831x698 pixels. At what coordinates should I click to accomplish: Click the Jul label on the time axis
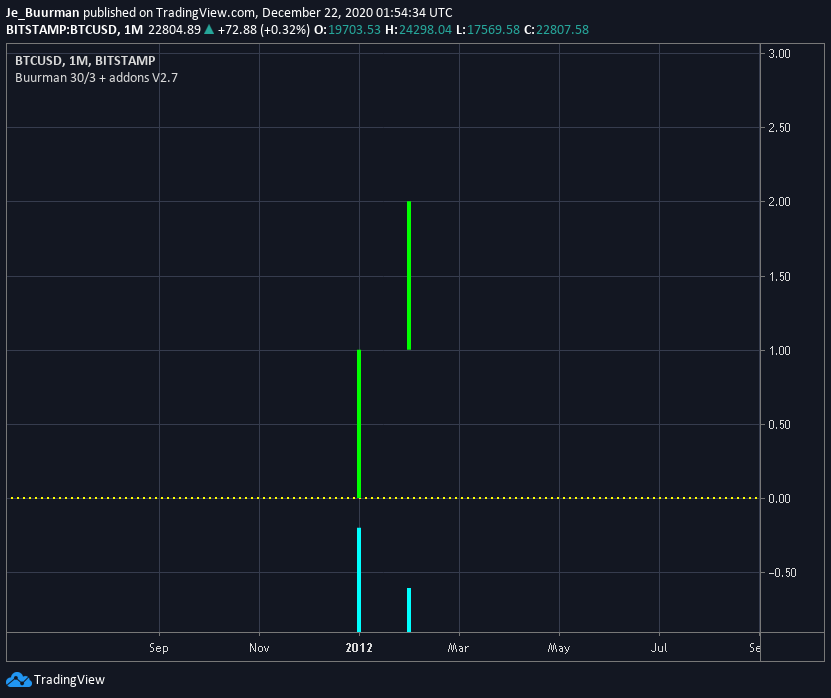(x=659, y=648)
